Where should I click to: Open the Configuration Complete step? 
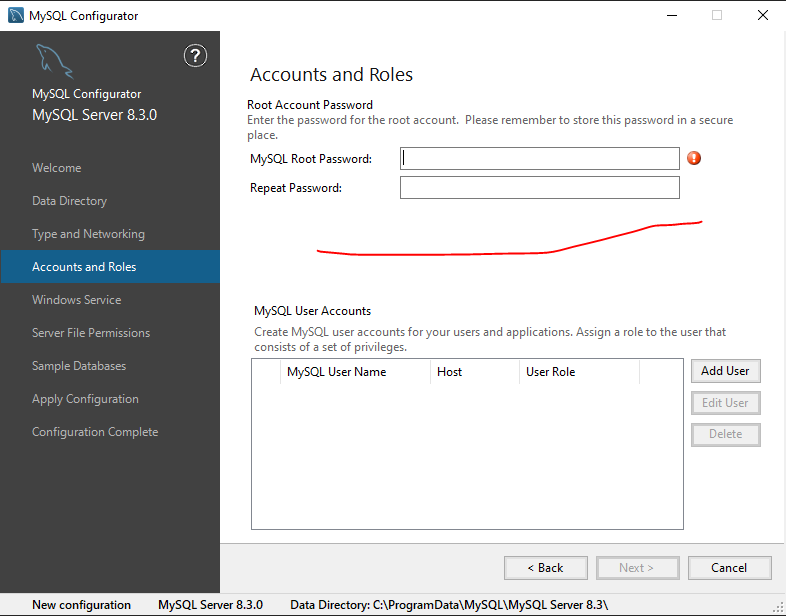coord(95,432)
